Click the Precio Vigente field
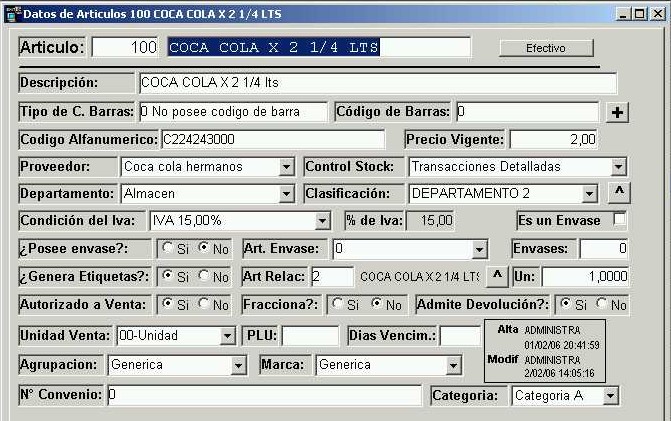The image size is (671, 421). coord(554,140)
